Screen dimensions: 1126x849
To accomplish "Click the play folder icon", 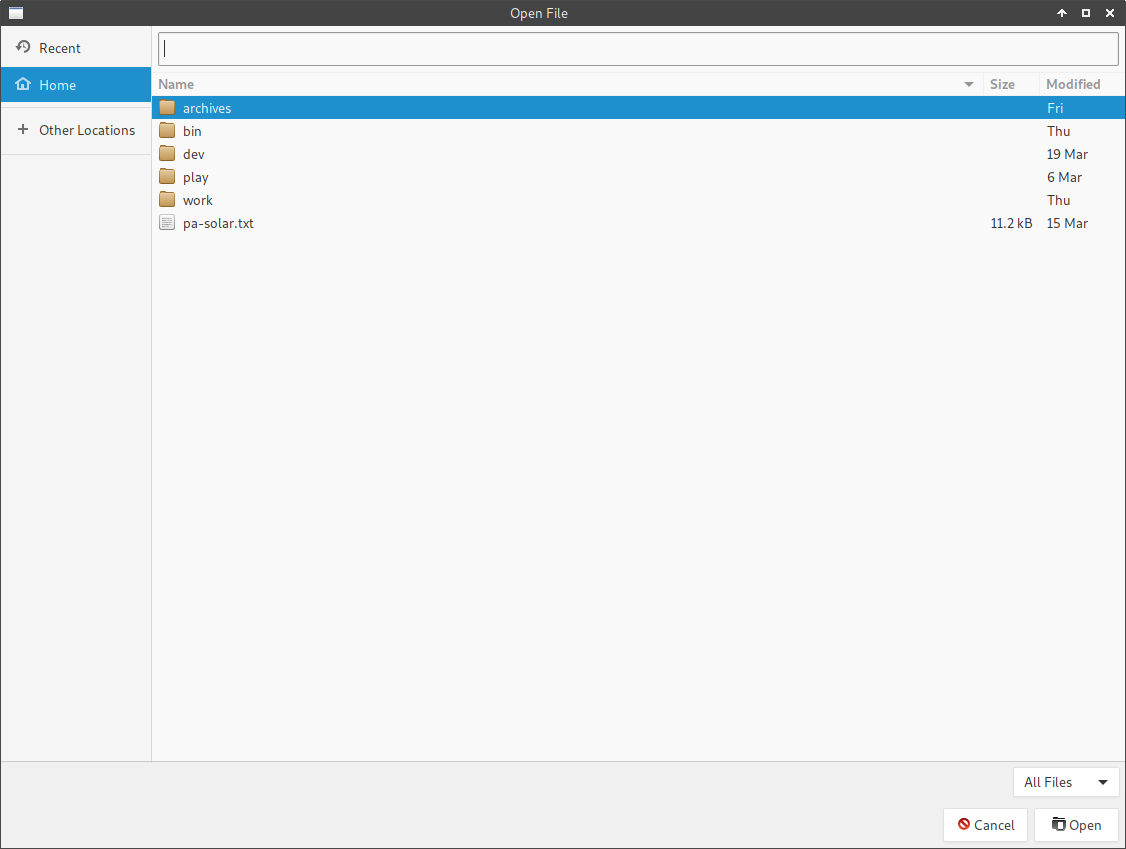I will coord(167,177).
